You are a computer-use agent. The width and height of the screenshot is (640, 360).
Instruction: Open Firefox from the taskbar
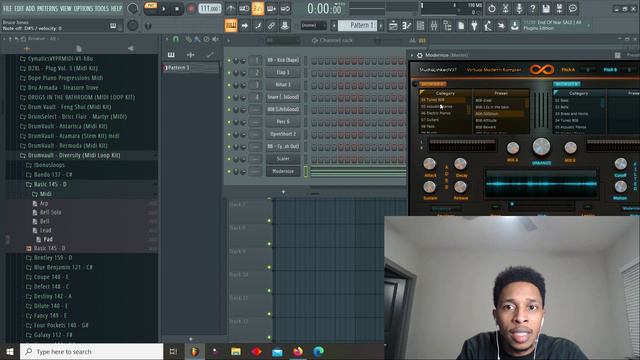298,351
